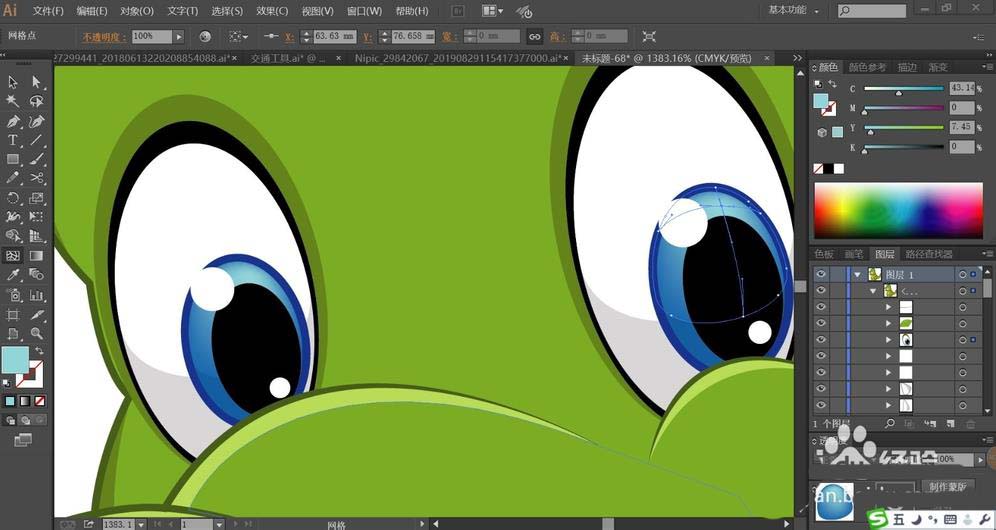996x530 pixels.
Task: Toggle visibility of the eye thumbnail sublayer
Action: 821,340
